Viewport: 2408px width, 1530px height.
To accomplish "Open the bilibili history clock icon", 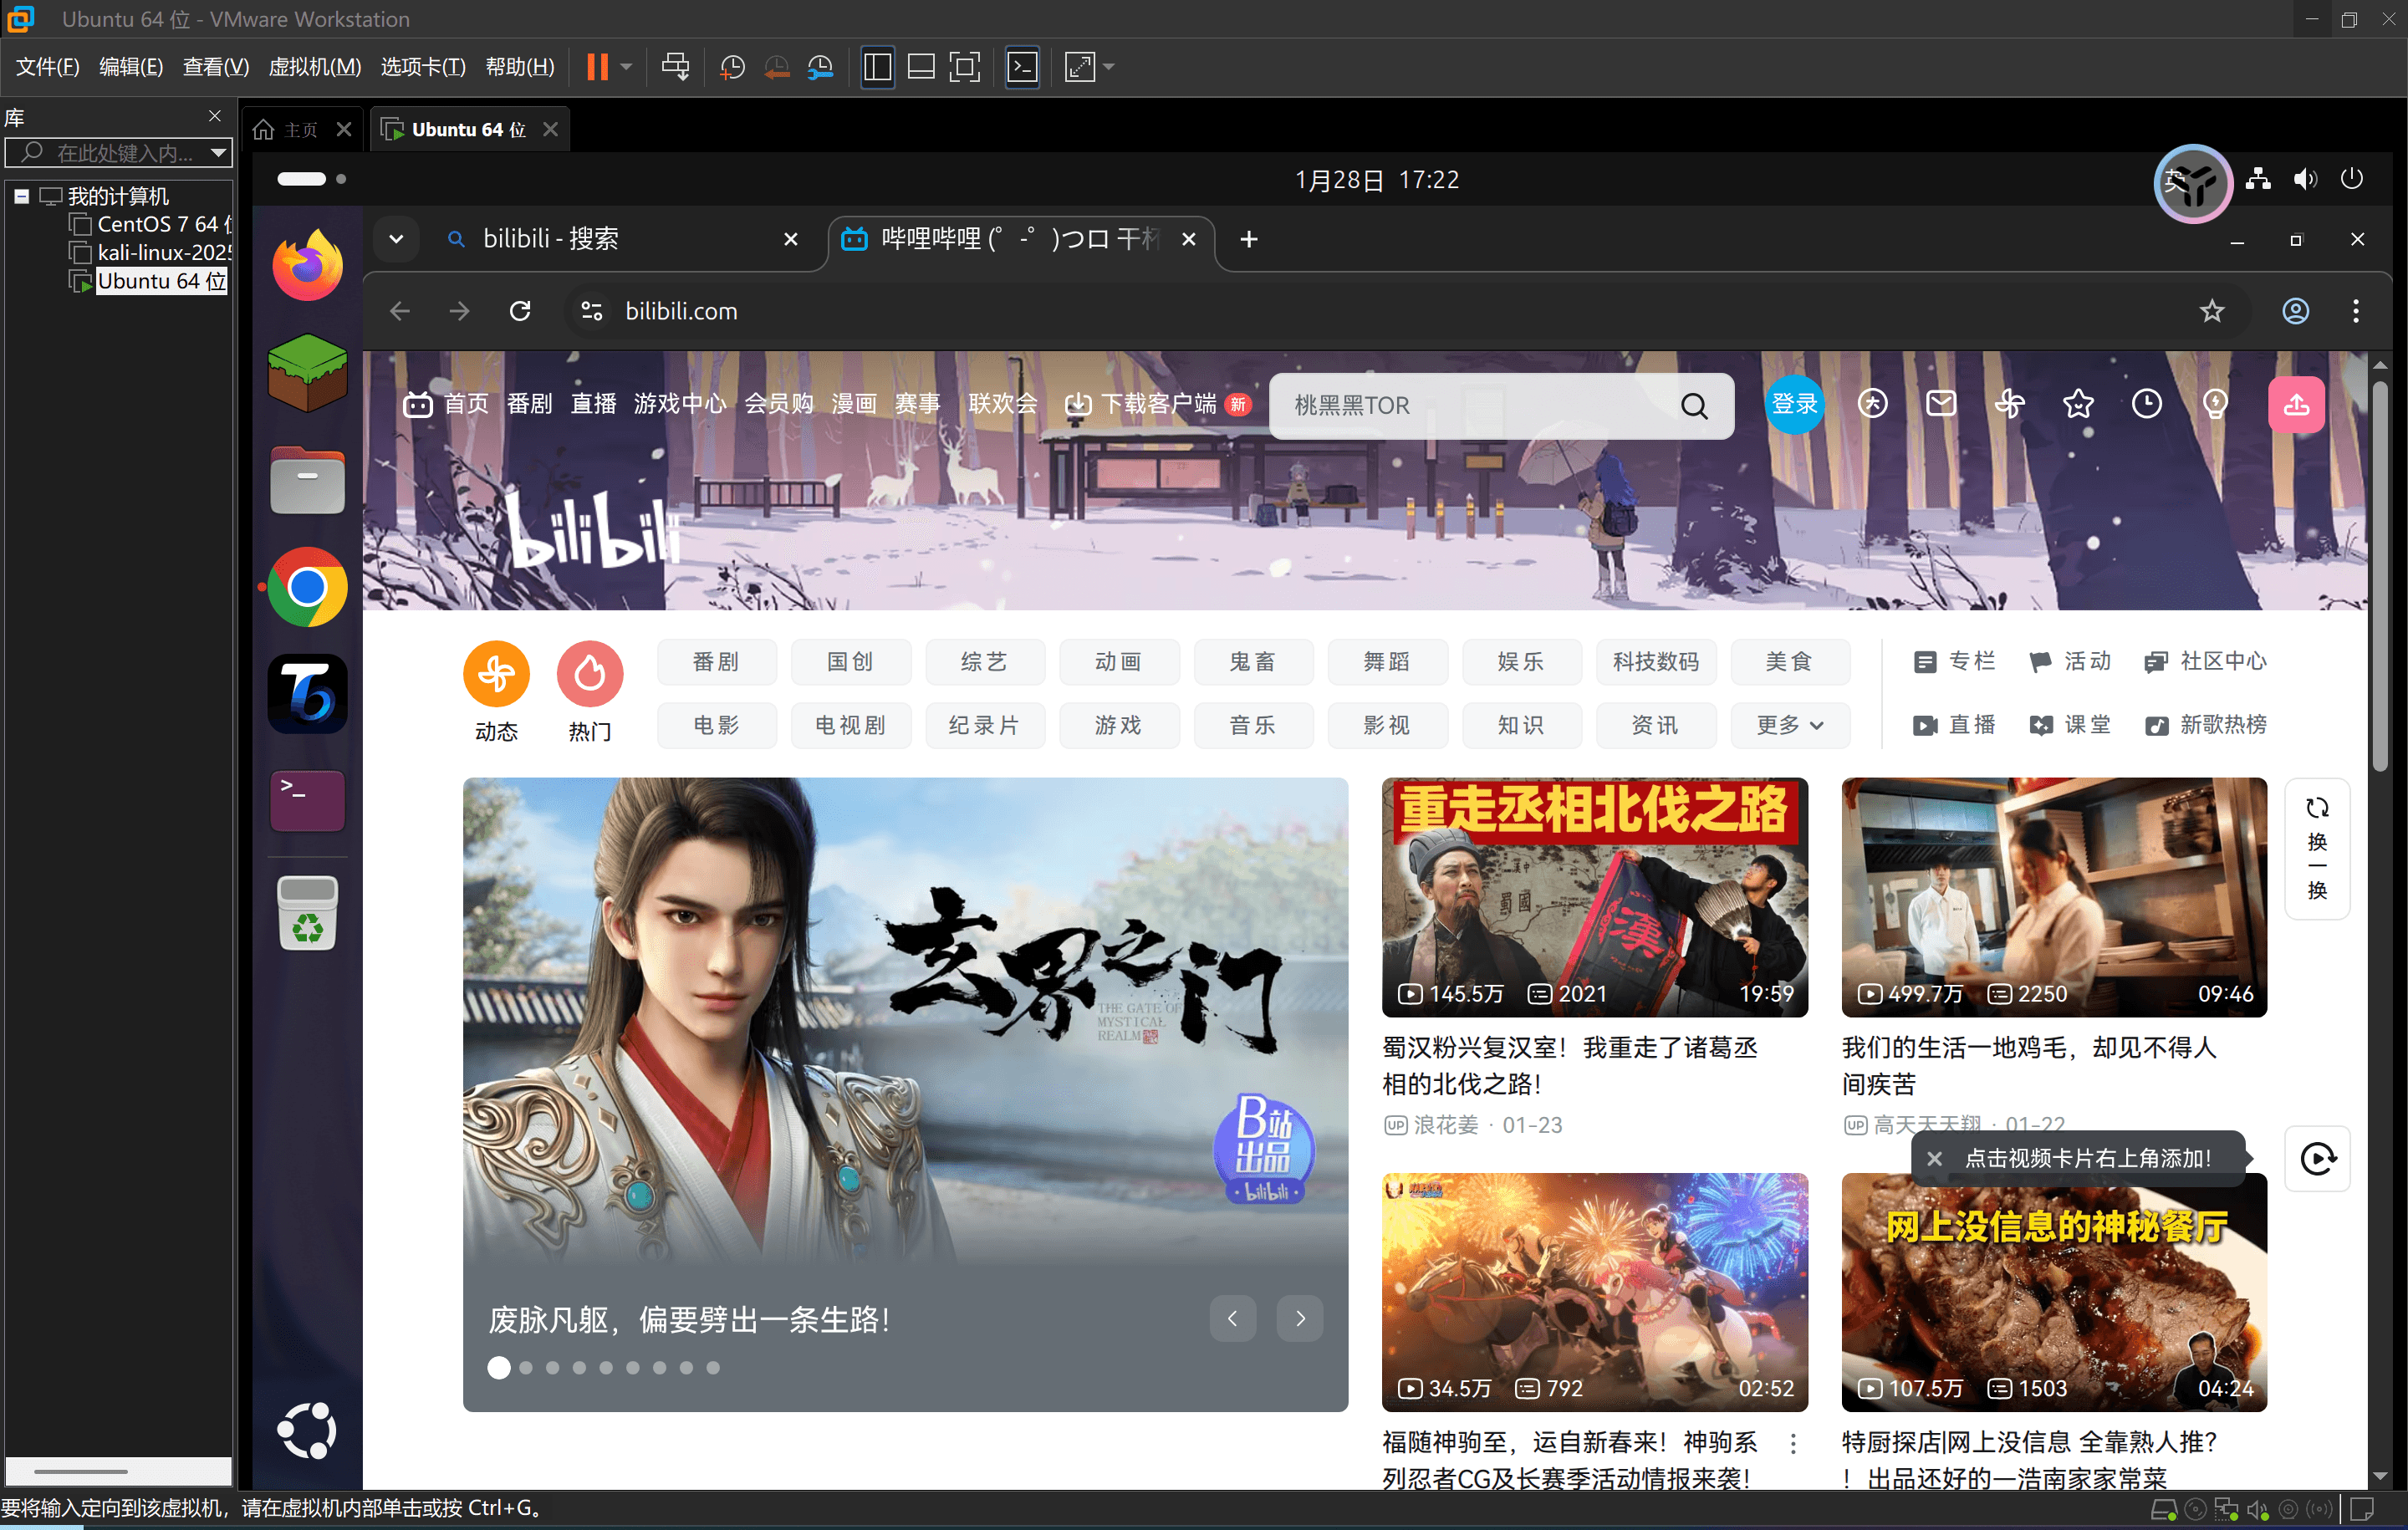I will point(2146,404).
